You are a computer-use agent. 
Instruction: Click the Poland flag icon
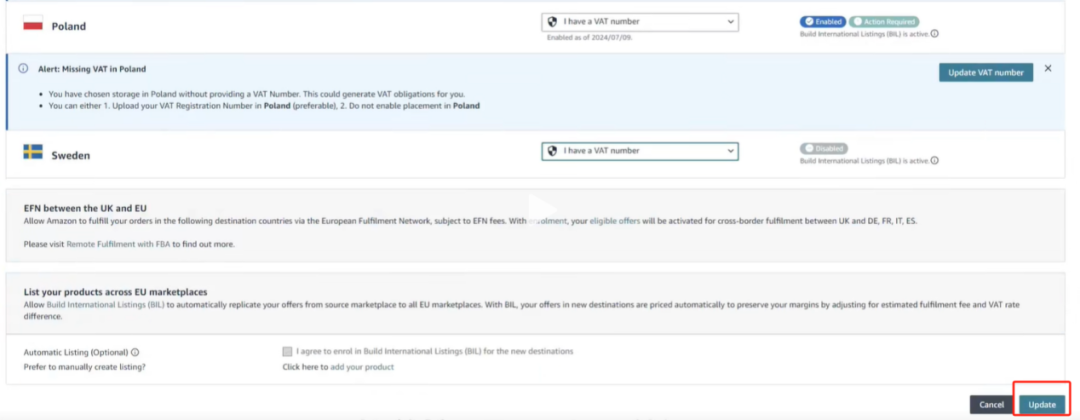(33, 22)
